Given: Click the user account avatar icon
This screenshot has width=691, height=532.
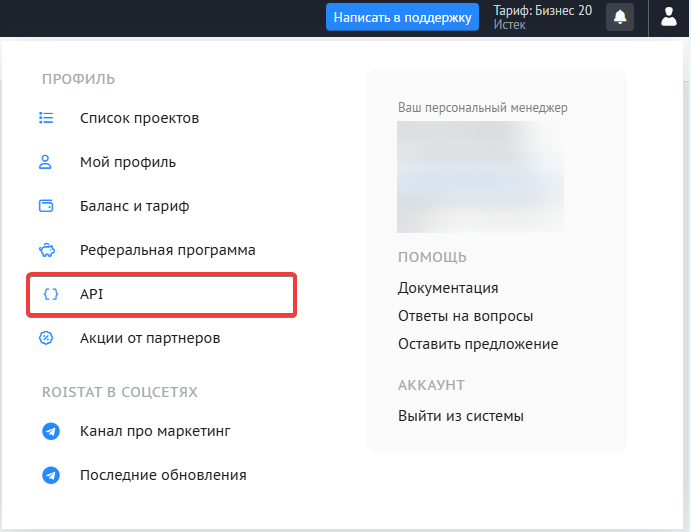Looking at the screenshot, I should (669, 17).
